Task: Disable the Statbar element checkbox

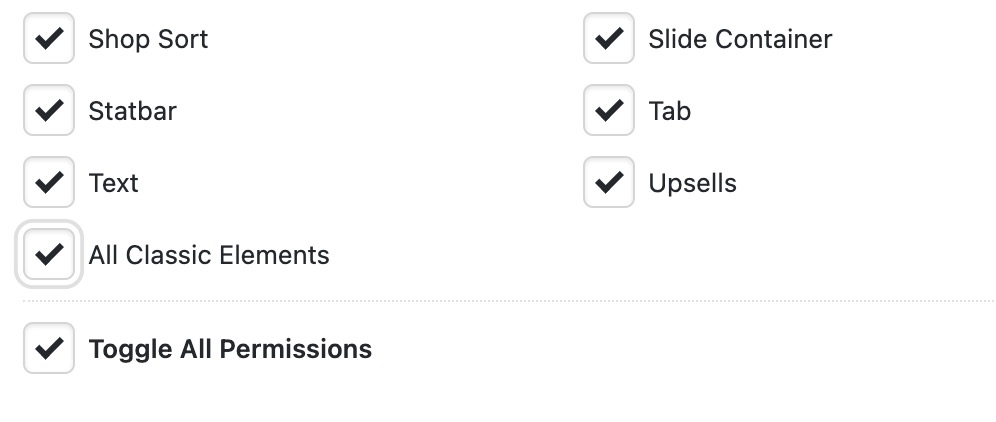Action: [x=49, y=111]
